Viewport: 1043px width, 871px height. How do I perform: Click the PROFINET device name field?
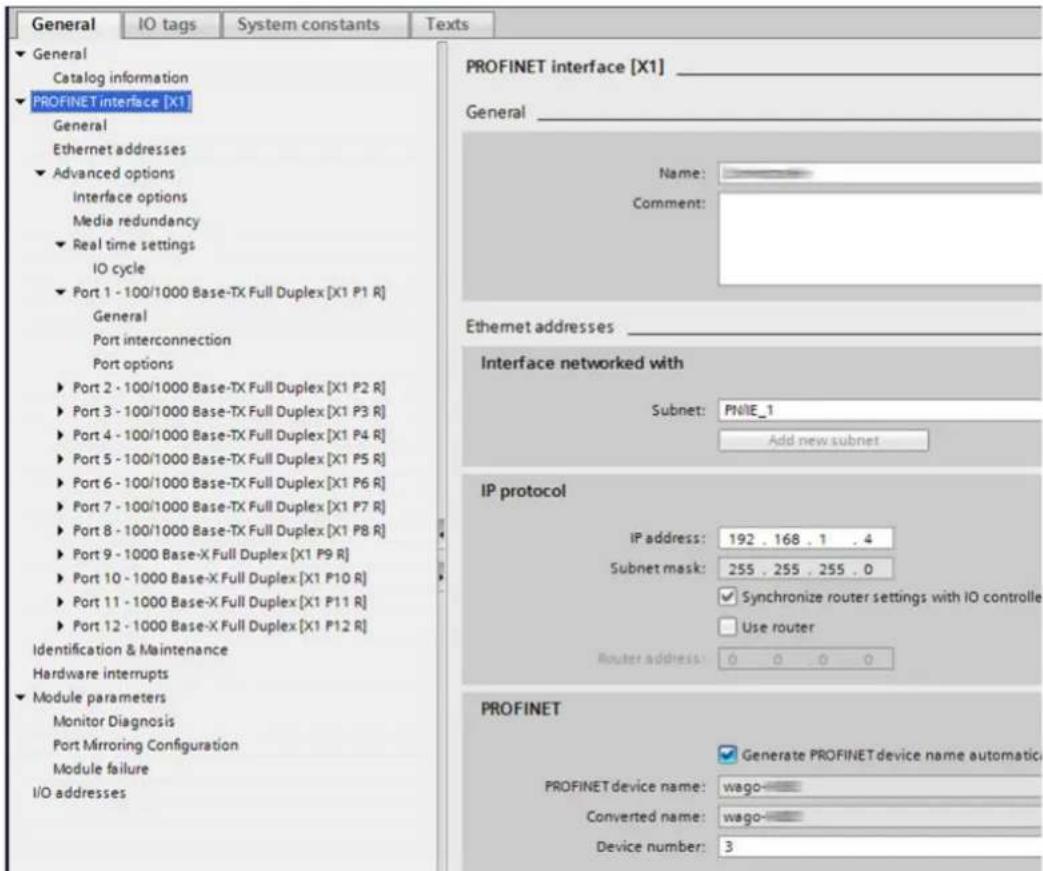point(880,786)
